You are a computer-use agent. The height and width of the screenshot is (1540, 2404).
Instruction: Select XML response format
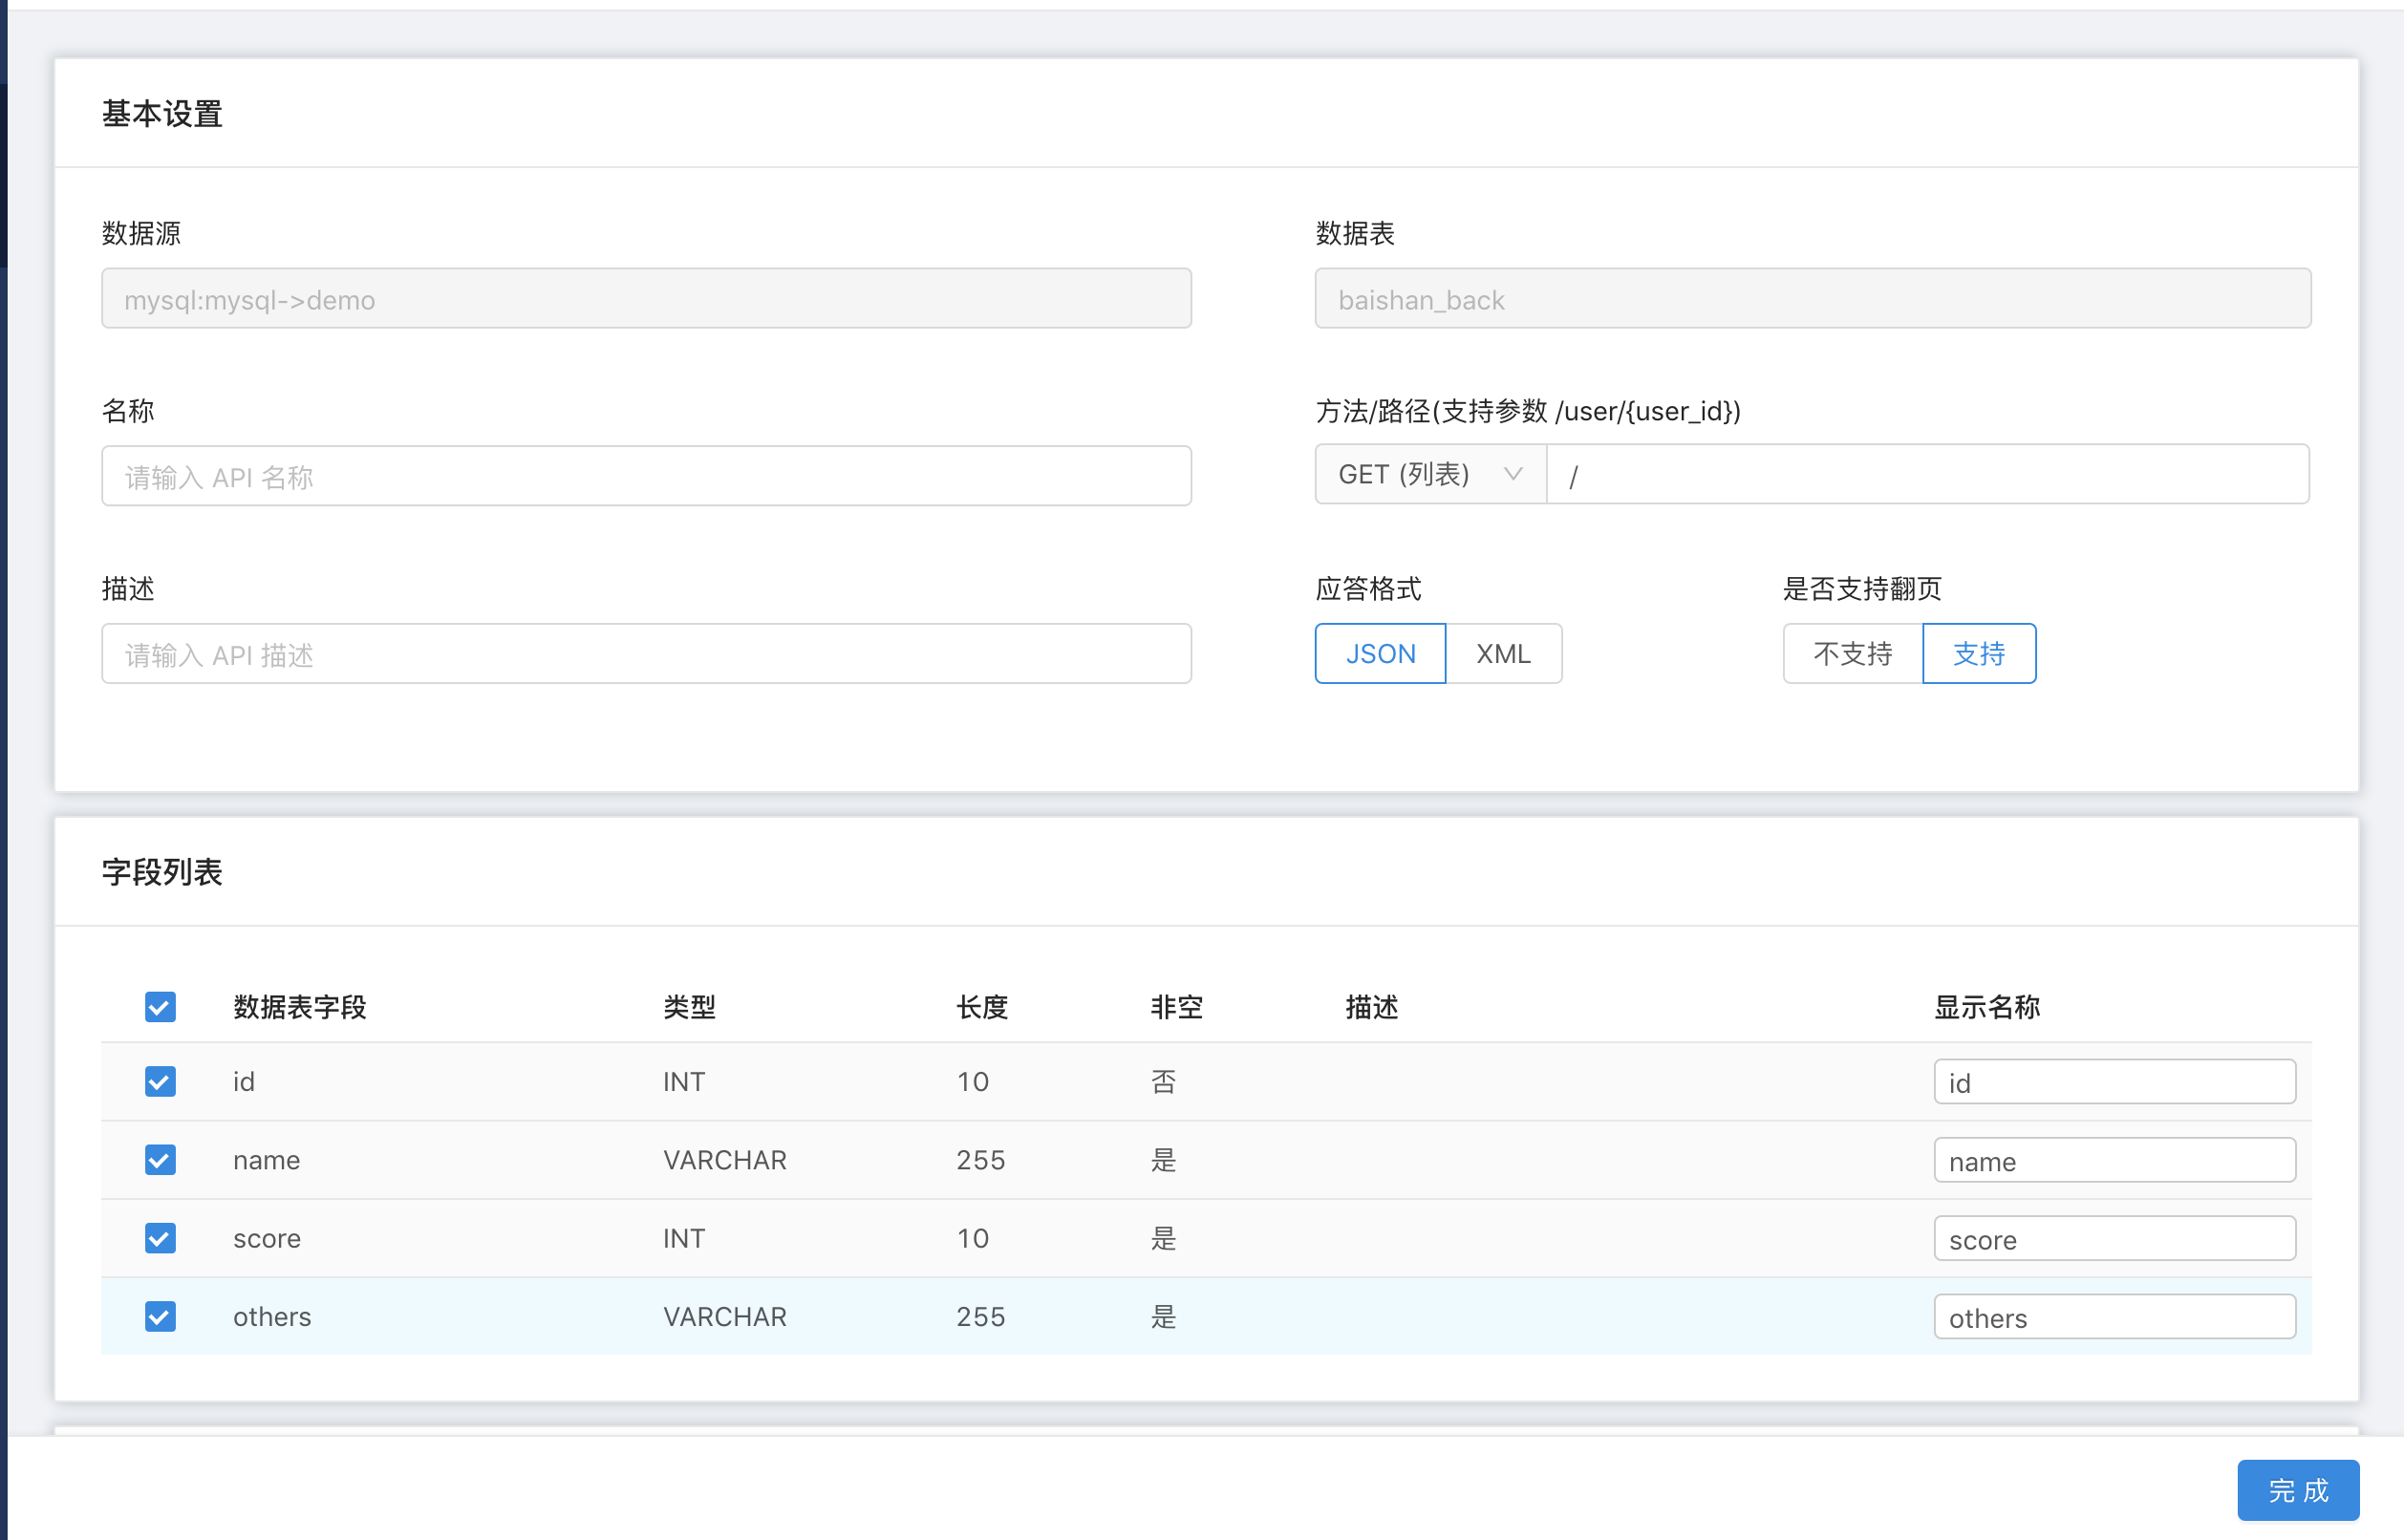tap(1503, 654)
